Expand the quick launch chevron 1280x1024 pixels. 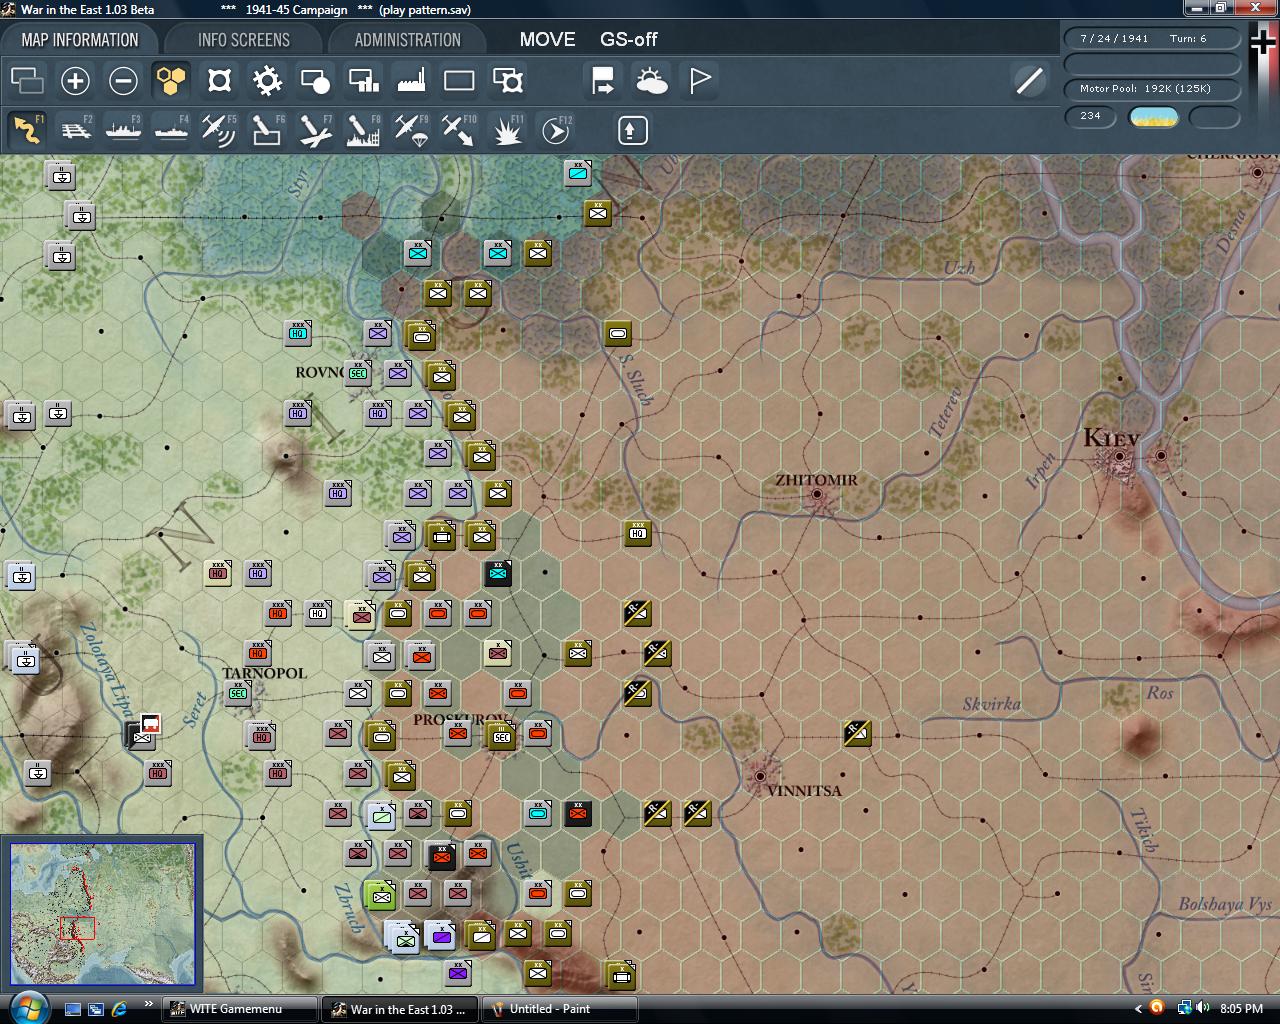(x=149, y=1004)
